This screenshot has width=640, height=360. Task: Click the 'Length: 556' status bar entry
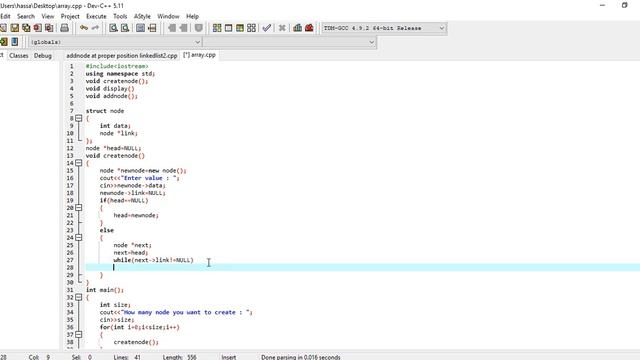pos(180,357)
